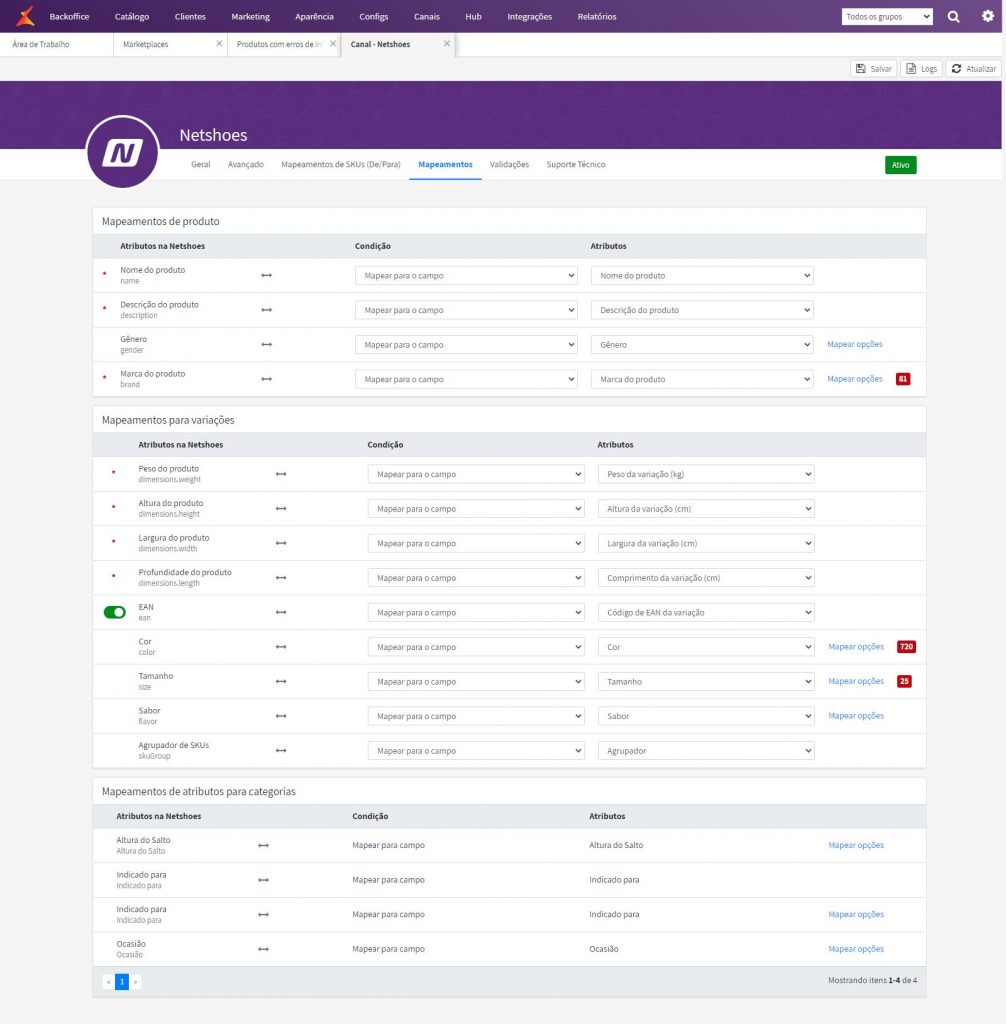Close the Canal - Netshoes tab

click(x=447, y=44)
